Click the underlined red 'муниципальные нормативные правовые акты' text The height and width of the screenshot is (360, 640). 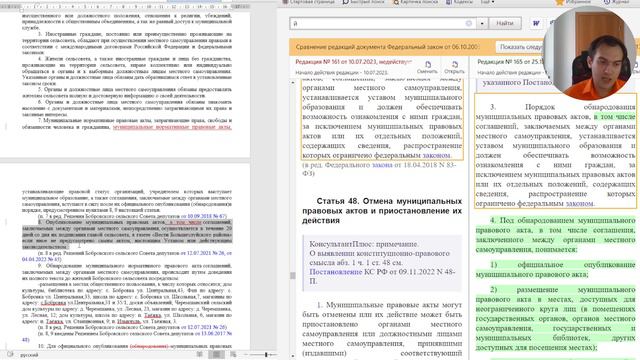[x=172, y=127]
